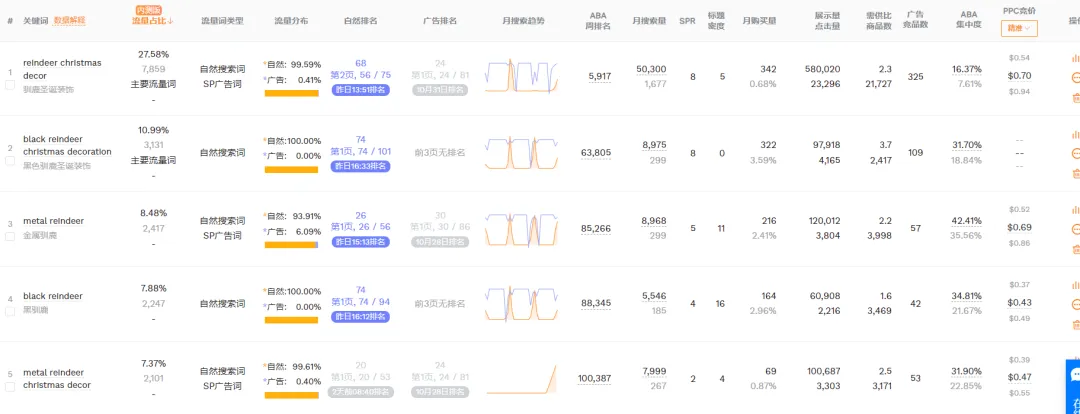The image size is (1080, 414).
Task: Click the bar chart icon for metal reindeer row
Action: click(x=1076, y=209)
